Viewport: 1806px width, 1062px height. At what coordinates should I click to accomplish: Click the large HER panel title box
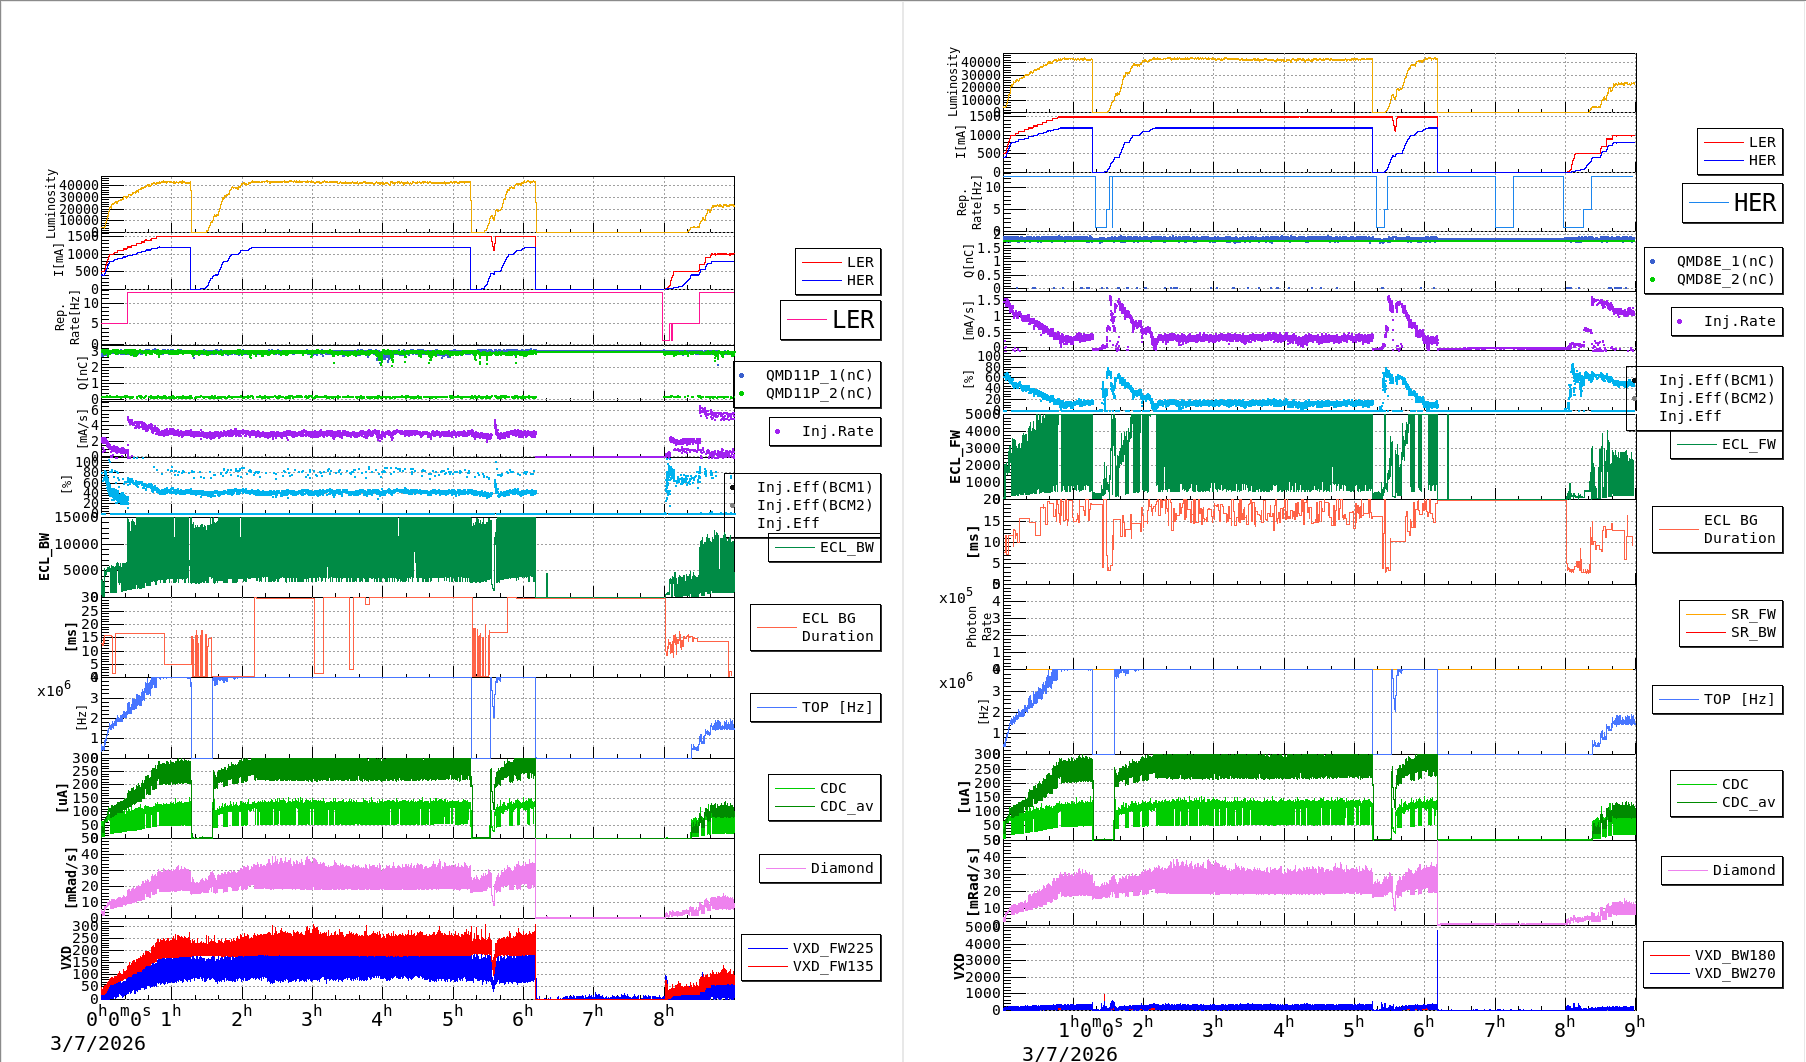click(x=1733, y=203)
